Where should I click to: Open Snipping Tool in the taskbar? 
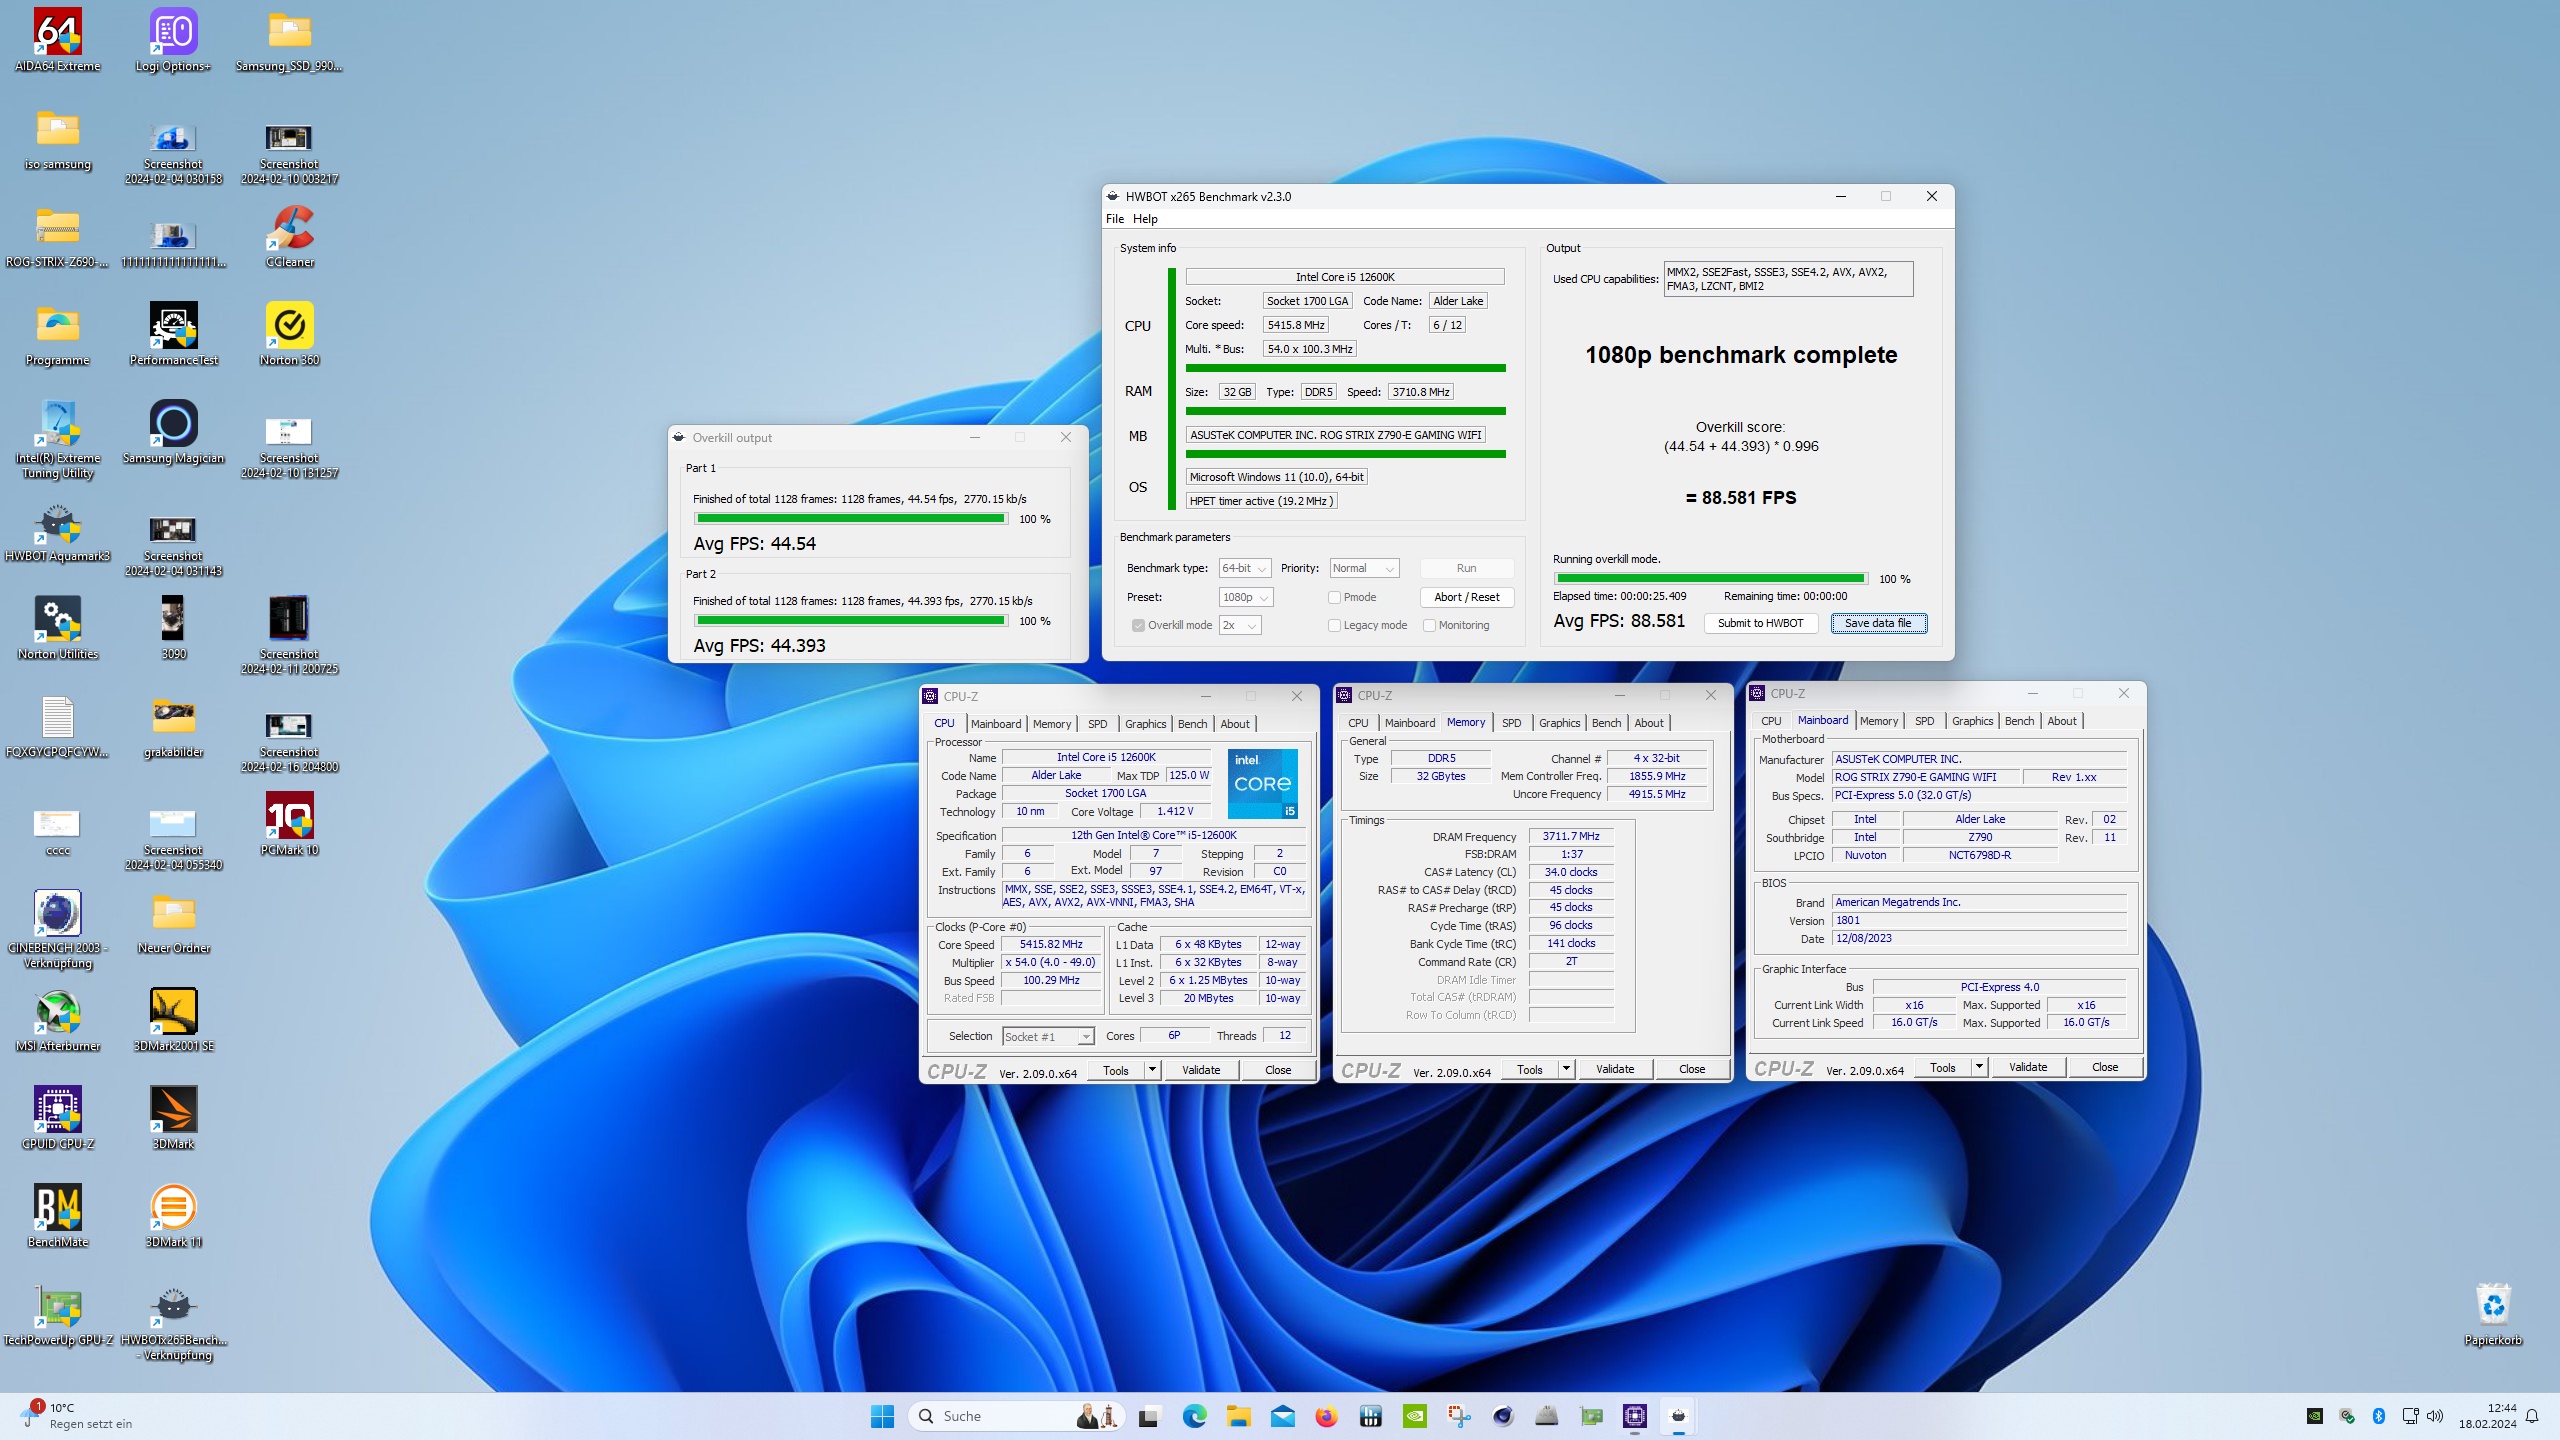(1459, 1416)
